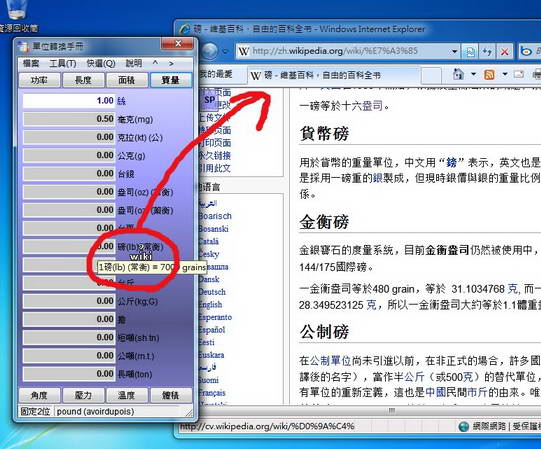Switch to the 功率 category tab
Image resolution: width=541 pixels, height=449 pixels.
tap(39, 80)
